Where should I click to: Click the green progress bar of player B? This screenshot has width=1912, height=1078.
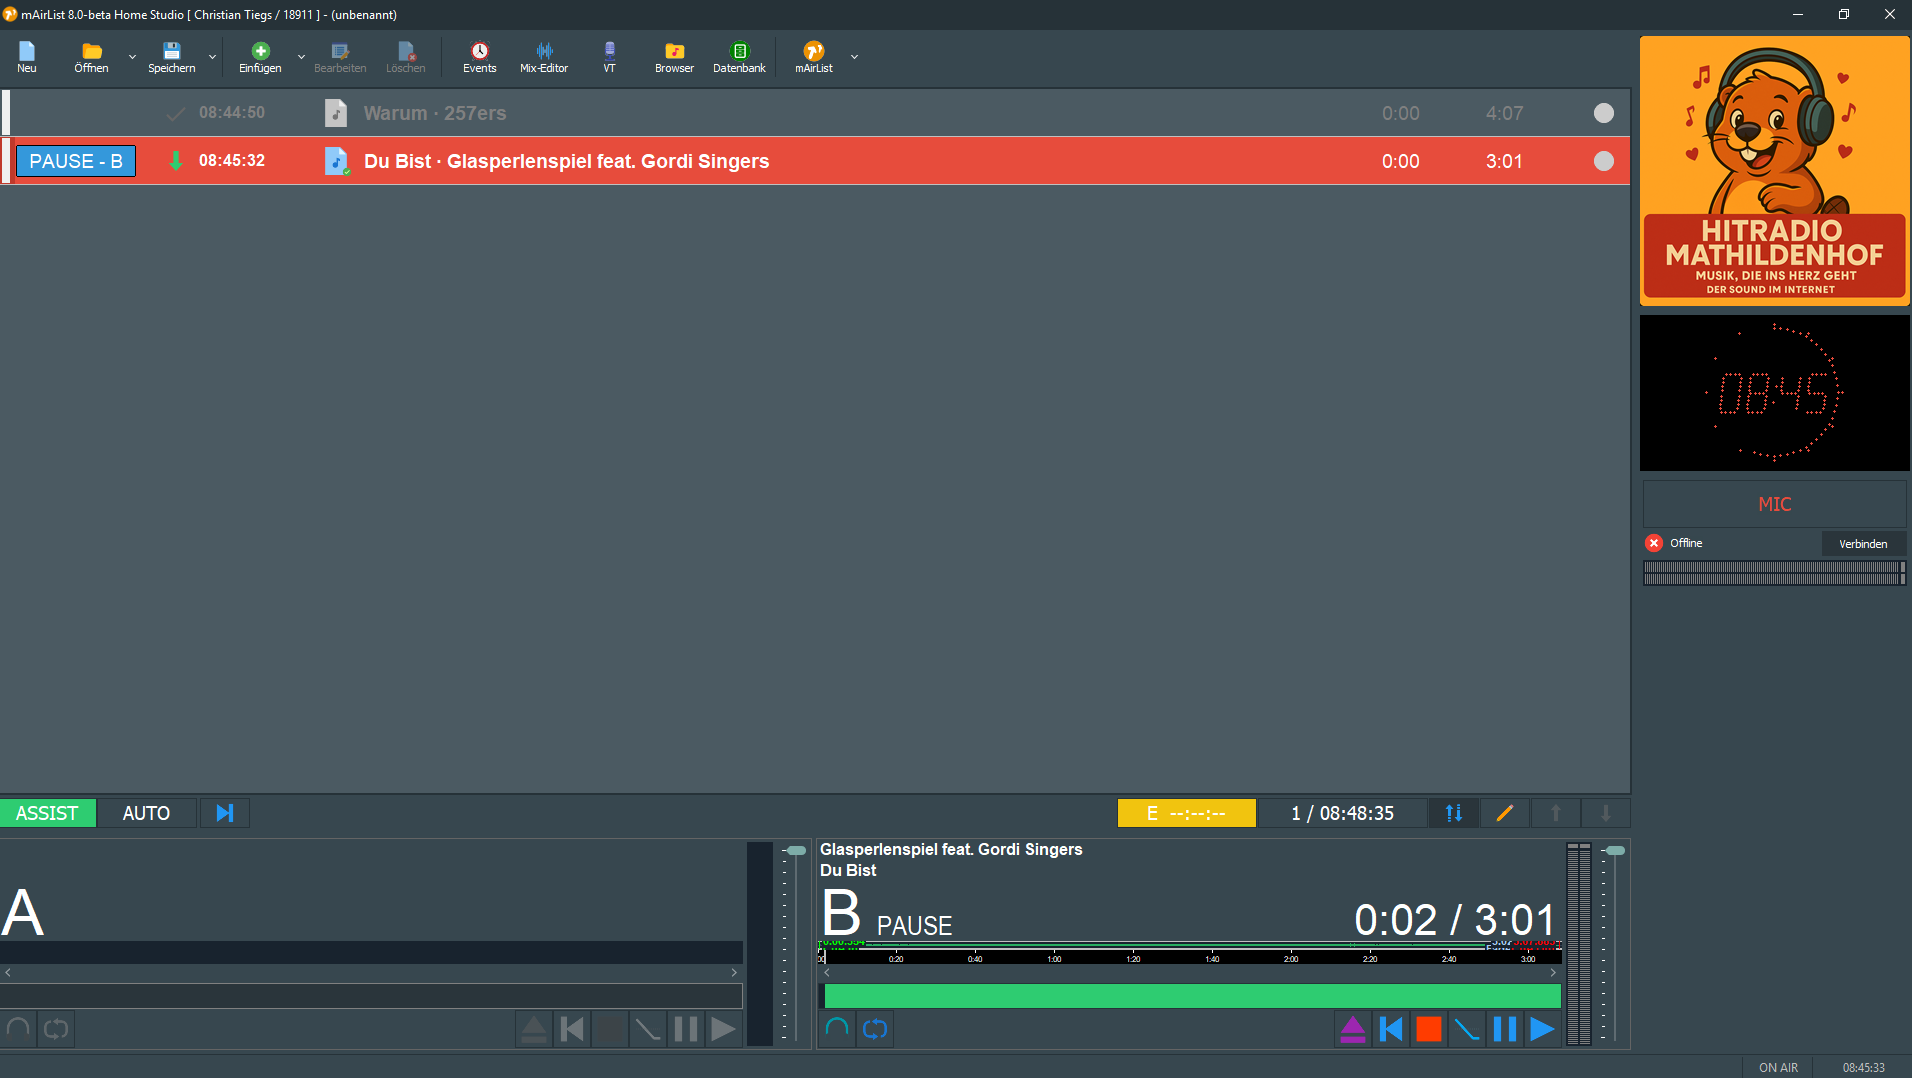pyautogui.click(x=1192, y=996)
